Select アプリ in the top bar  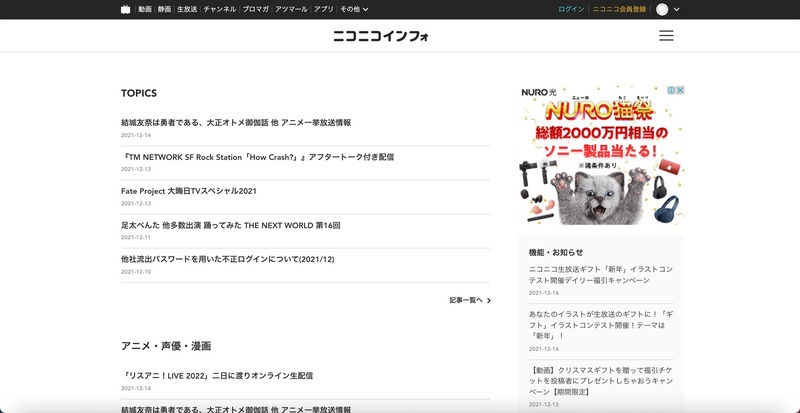[323, 9]
